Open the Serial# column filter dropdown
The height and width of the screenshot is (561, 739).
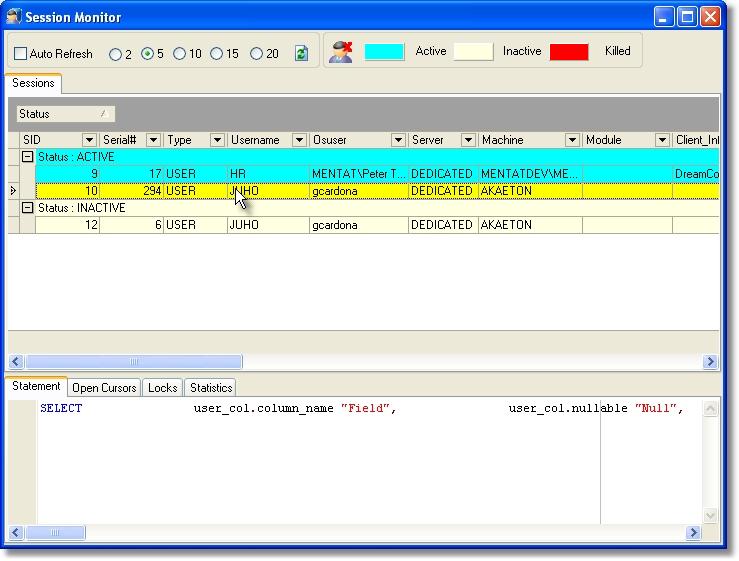(153, 140)
